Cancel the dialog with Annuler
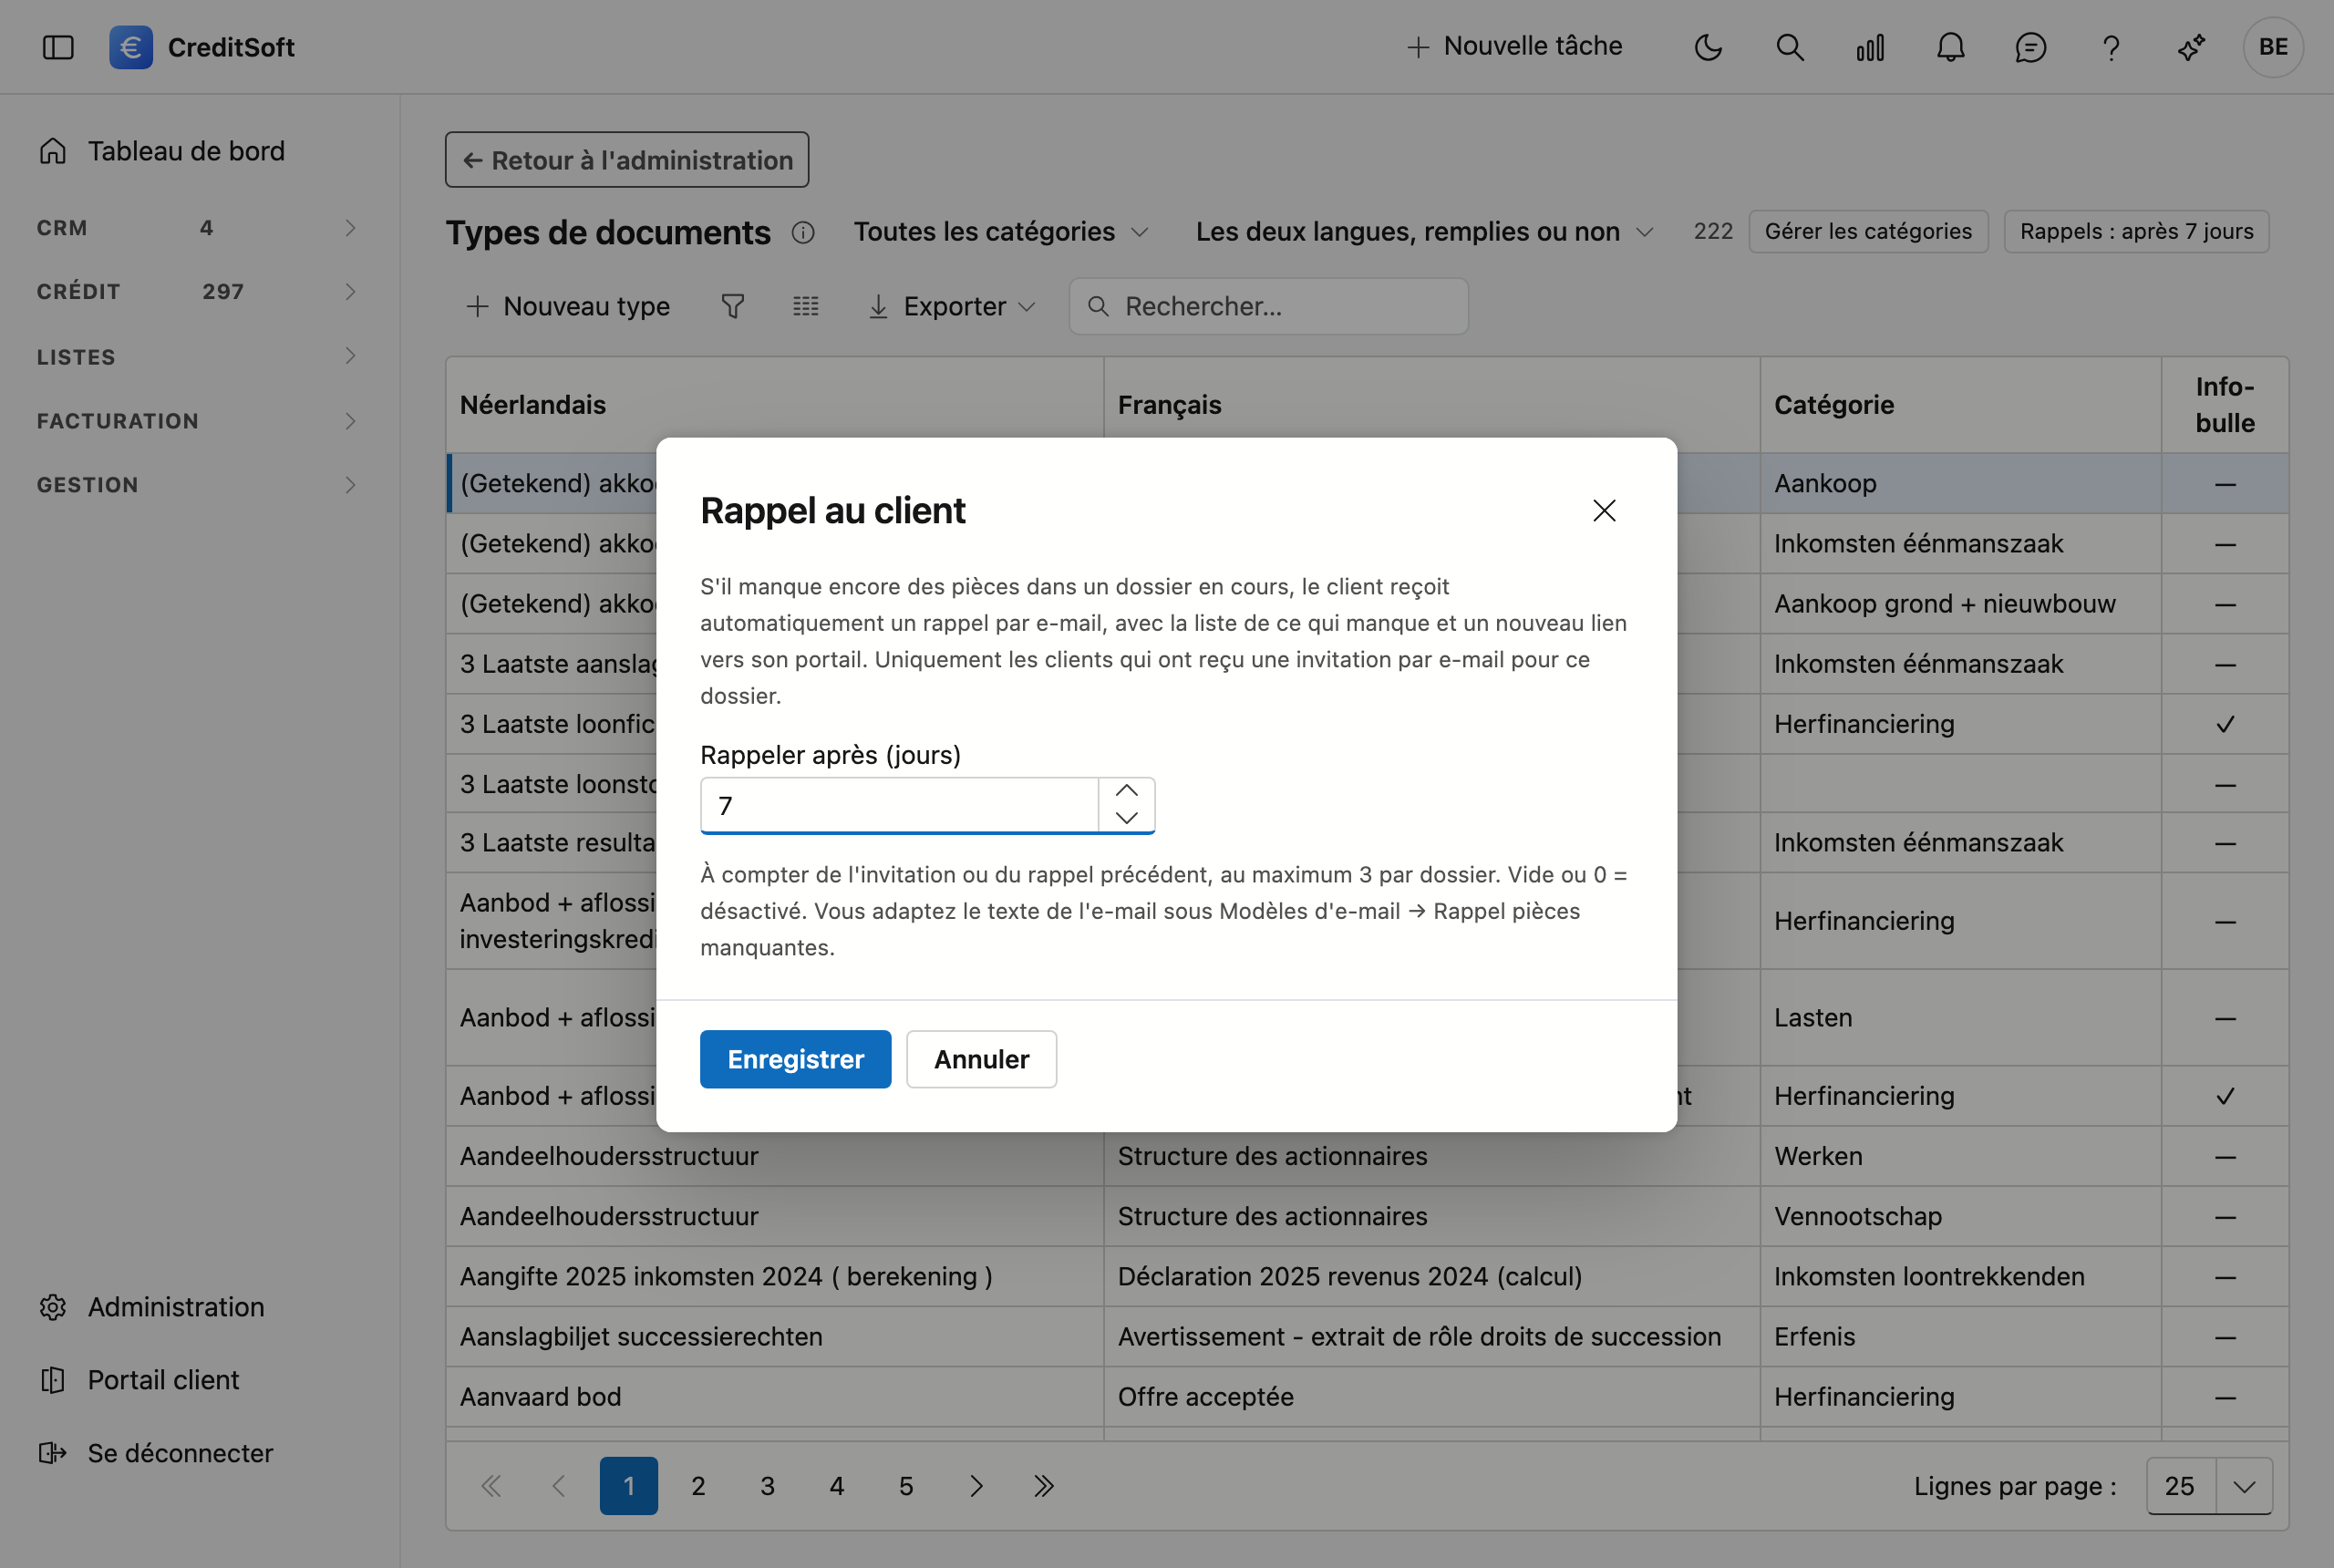 tap(981, 1059)
